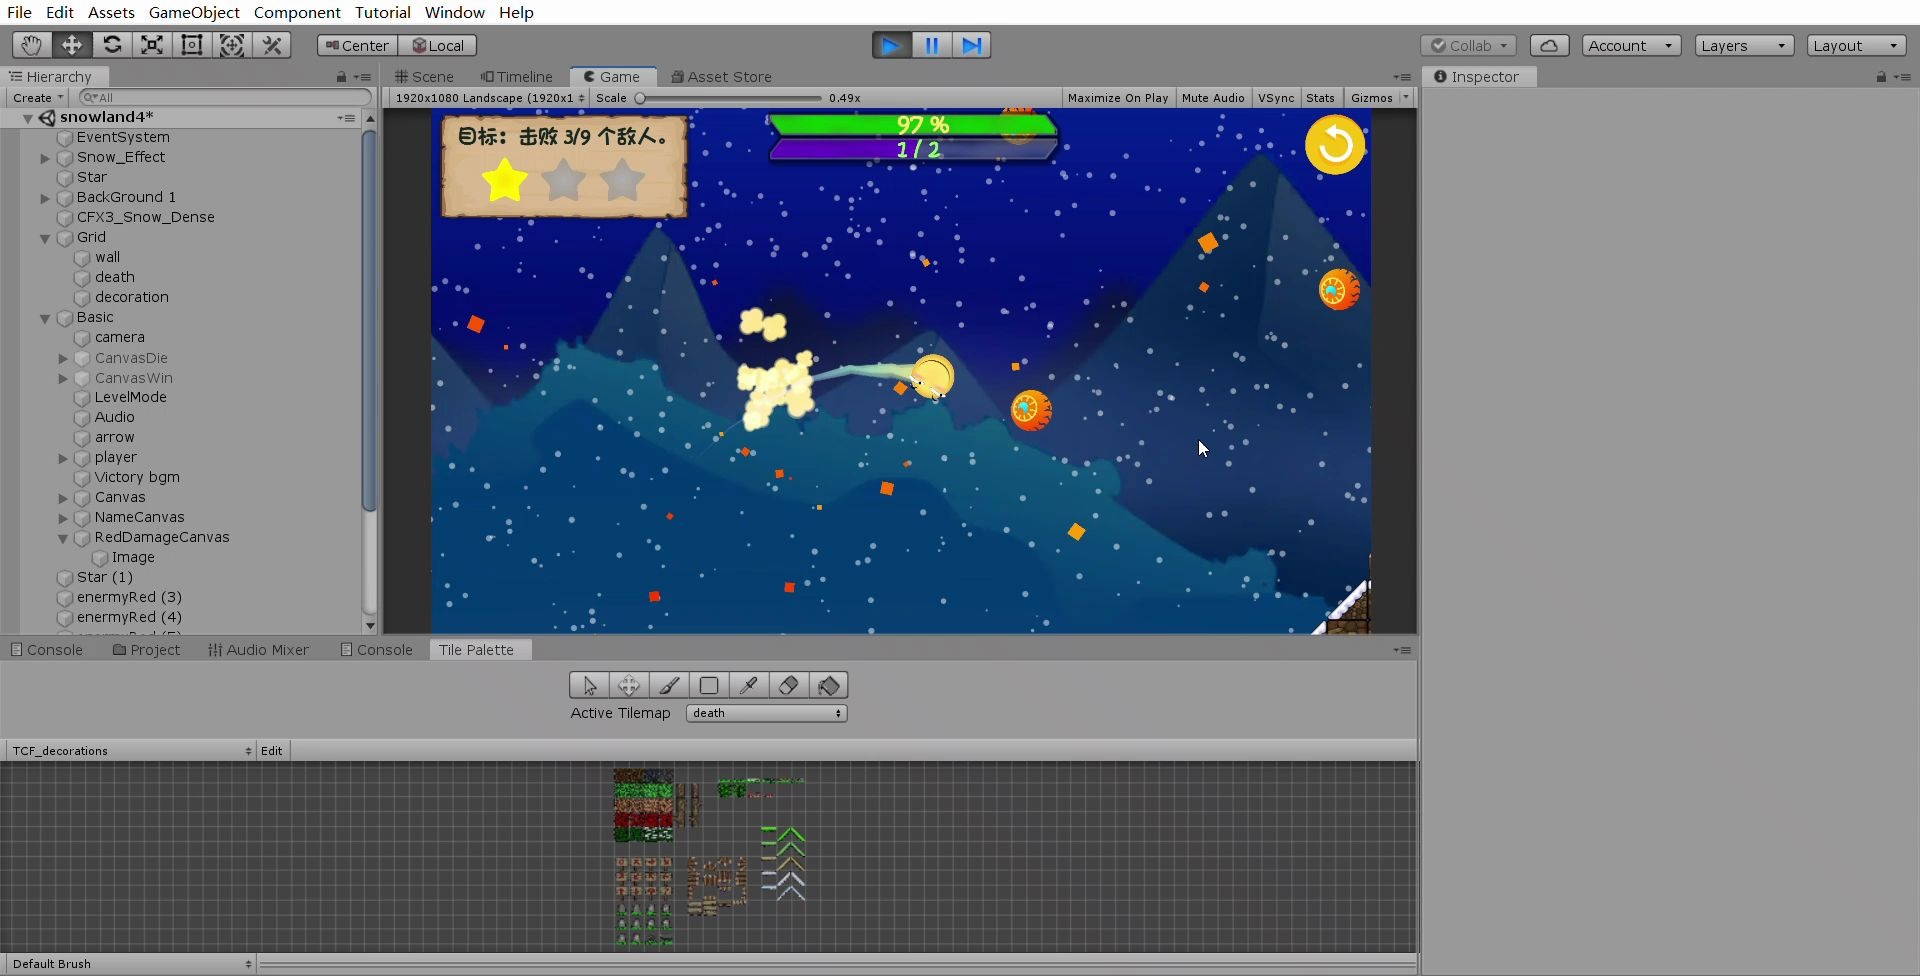This screenshot has height=976, width=1920.
Task: Select the Hand tool in toolbar
Action: click(31, 45)
